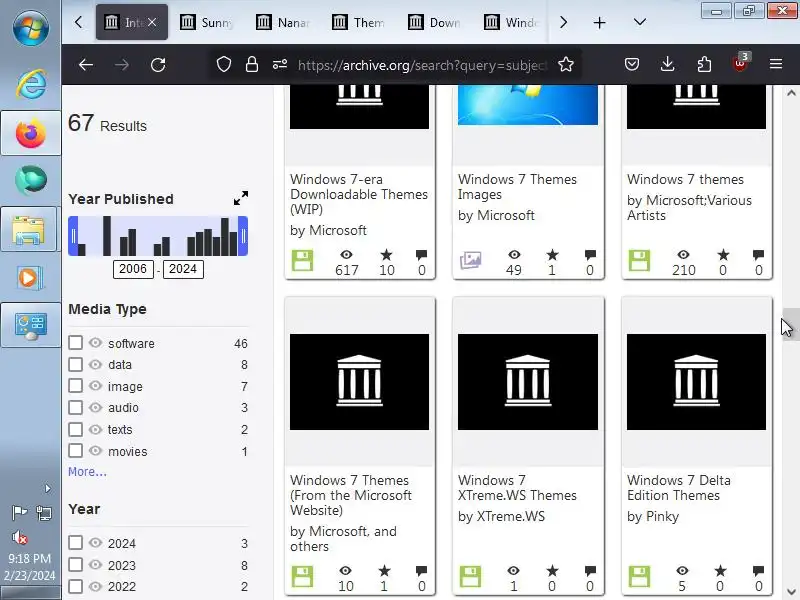Click thumbnail of Windows 7 Delta Edition Themes
The height and width of the screenshot is (600, 800).
coord(696,382)
